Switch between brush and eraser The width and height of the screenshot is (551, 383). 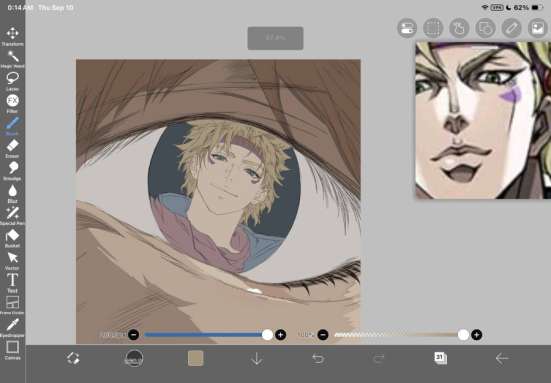coord(73,358)
